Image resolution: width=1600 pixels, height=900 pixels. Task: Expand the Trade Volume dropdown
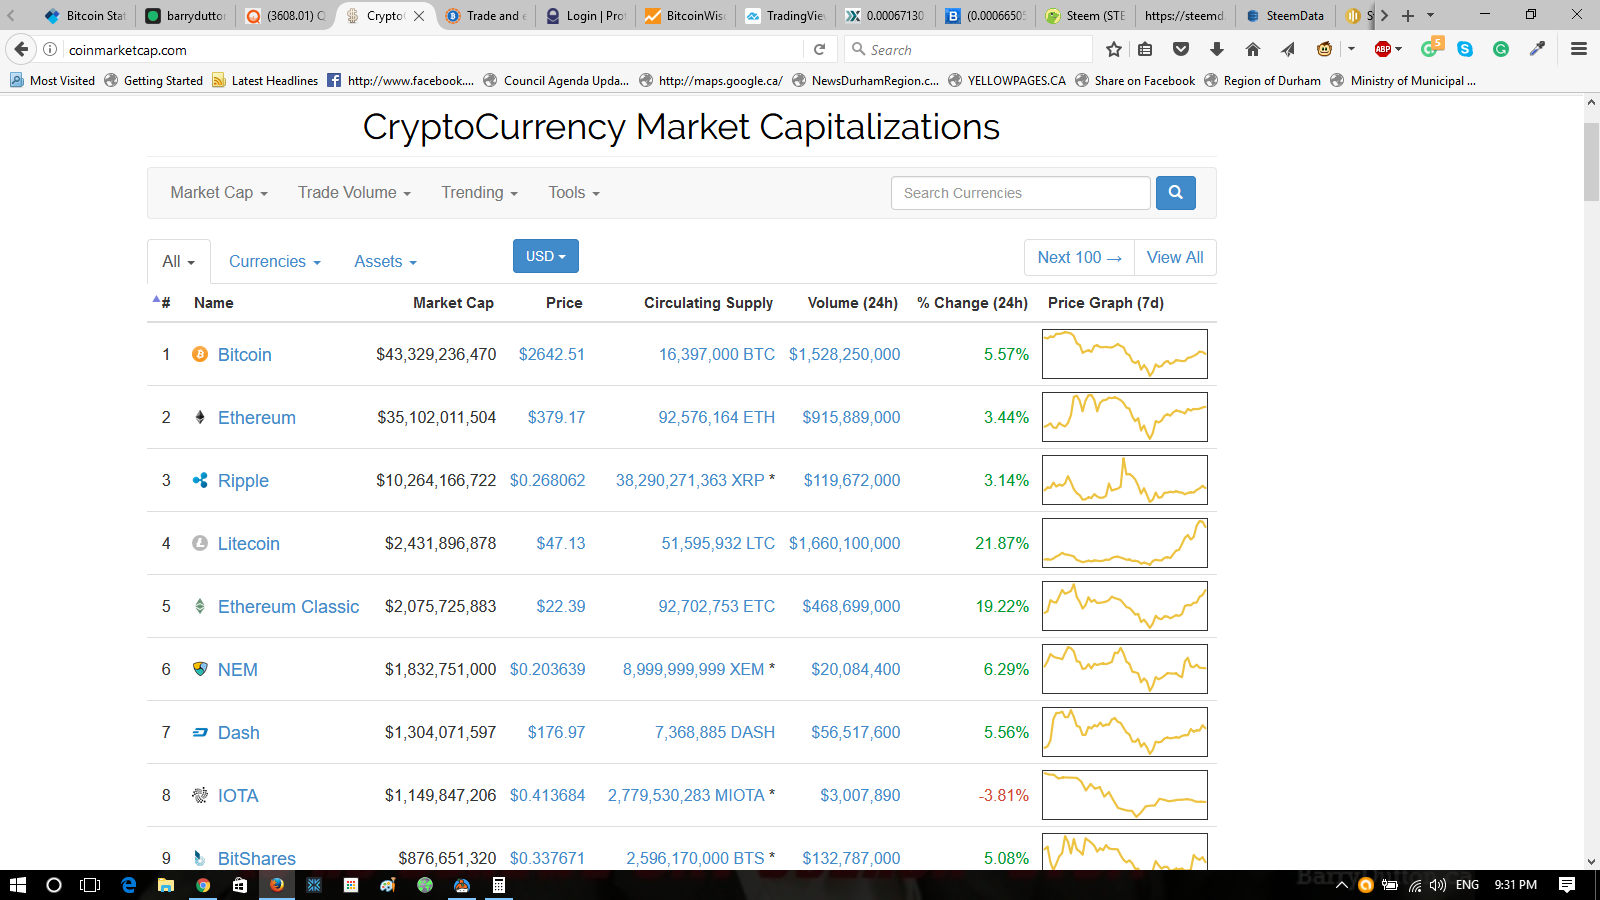pos(354,193)
